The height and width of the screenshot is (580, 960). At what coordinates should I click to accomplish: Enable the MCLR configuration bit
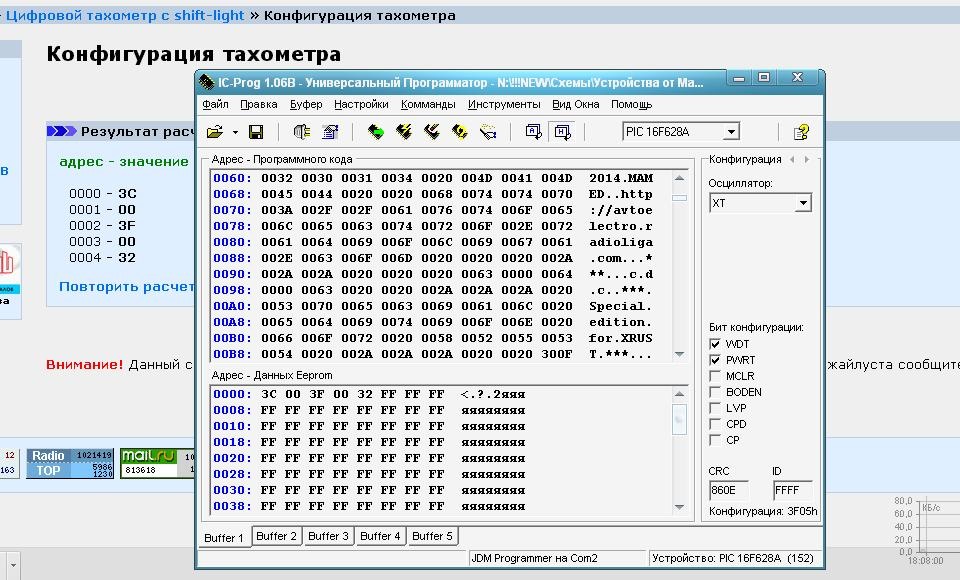pos(714,376)
